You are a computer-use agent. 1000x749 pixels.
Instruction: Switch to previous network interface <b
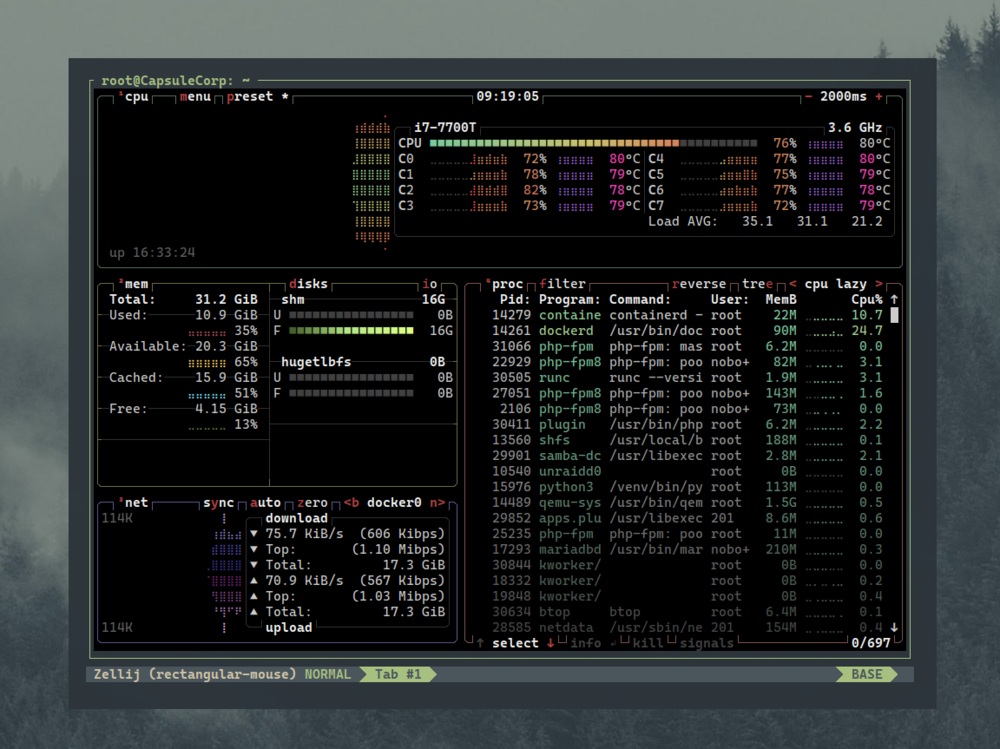(x=351, y=503)
